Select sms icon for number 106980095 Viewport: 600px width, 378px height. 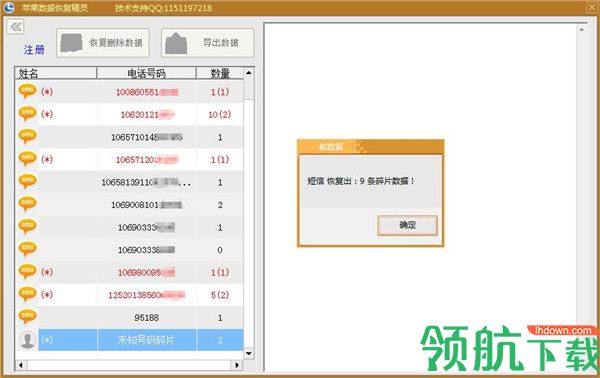click(28, 272)
